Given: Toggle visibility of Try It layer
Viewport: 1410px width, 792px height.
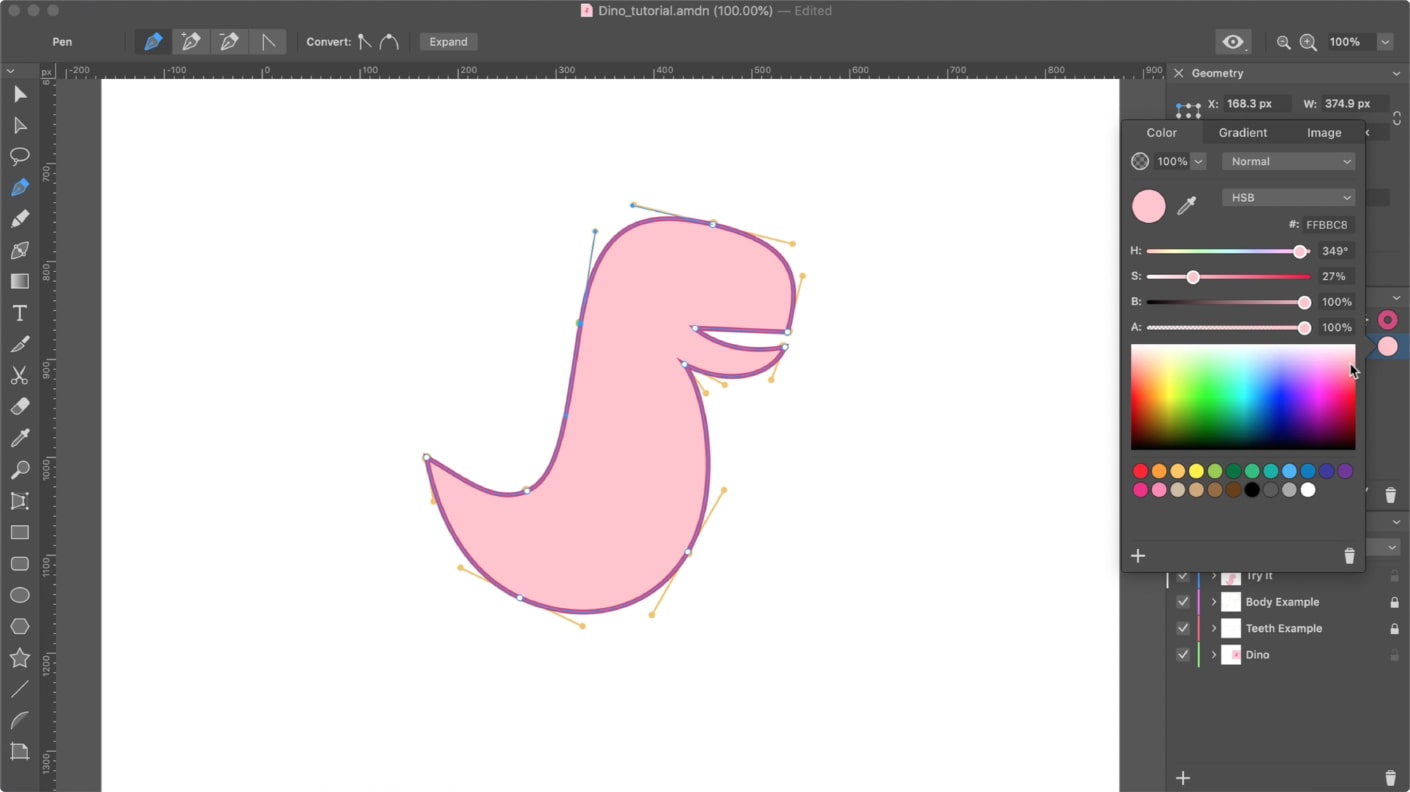Looking at the screenshot, I should point(1183,576).
